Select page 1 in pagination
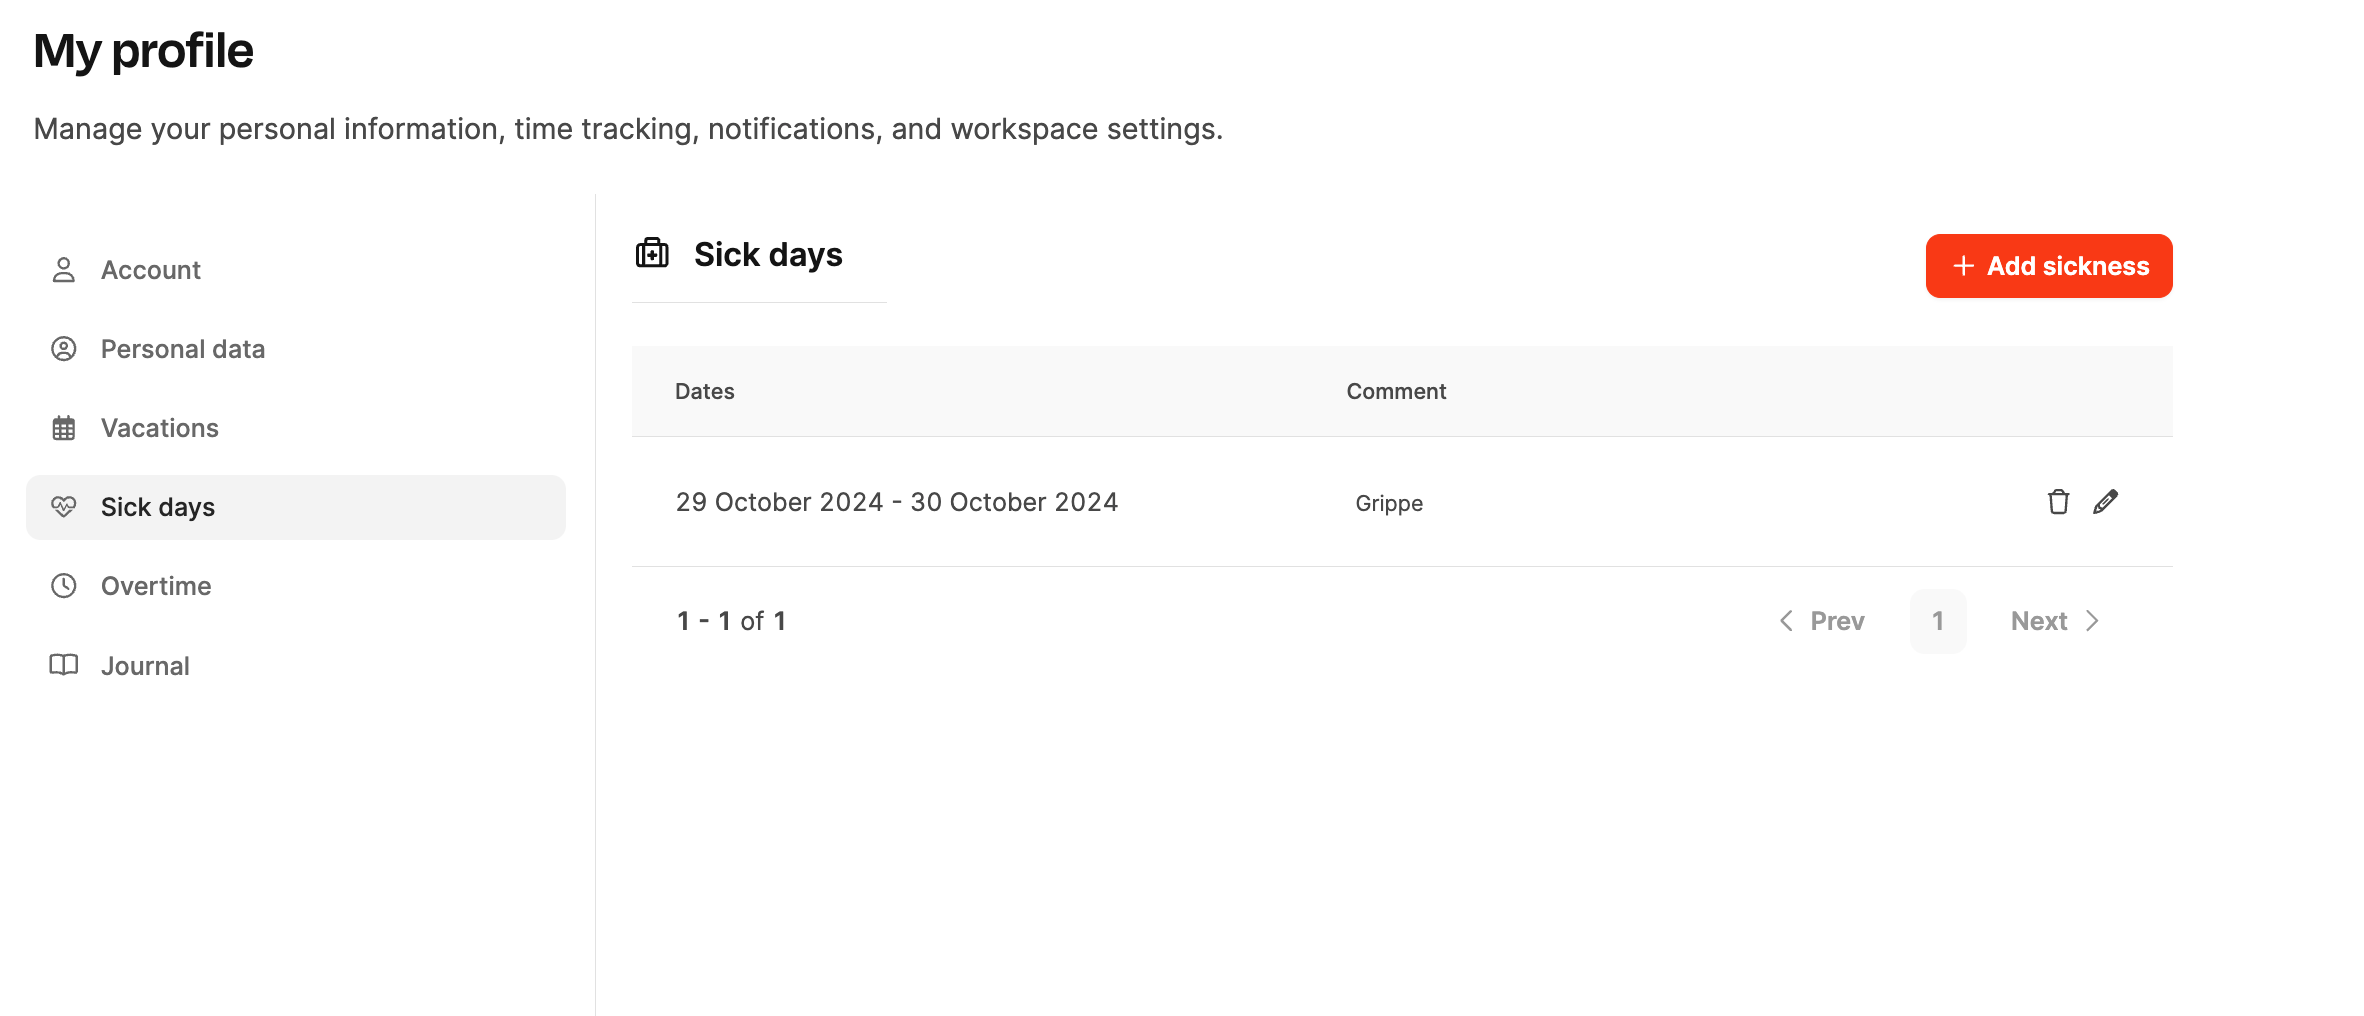The height and width of the screenshot is (1016, 2364). [x=1938, y=621]
